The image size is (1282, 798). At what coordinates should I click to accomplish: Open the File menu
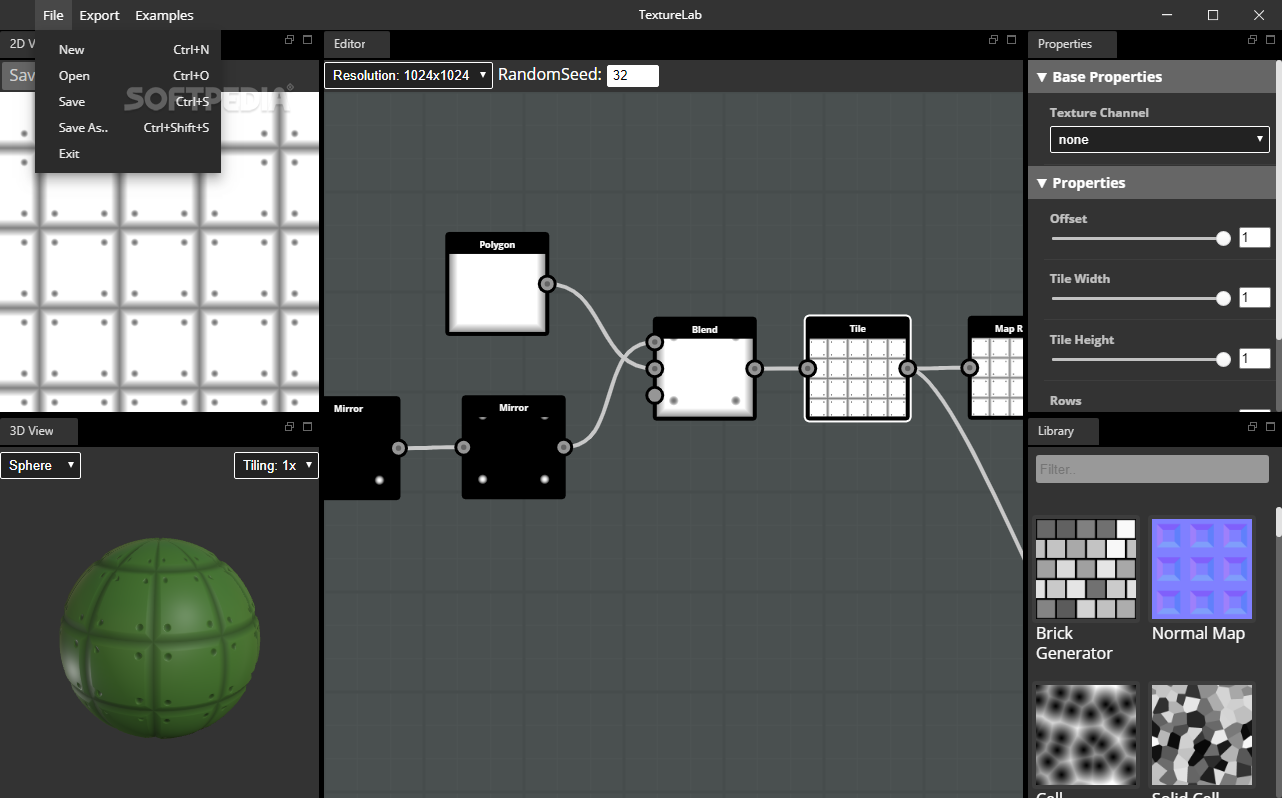coord(53,15)
